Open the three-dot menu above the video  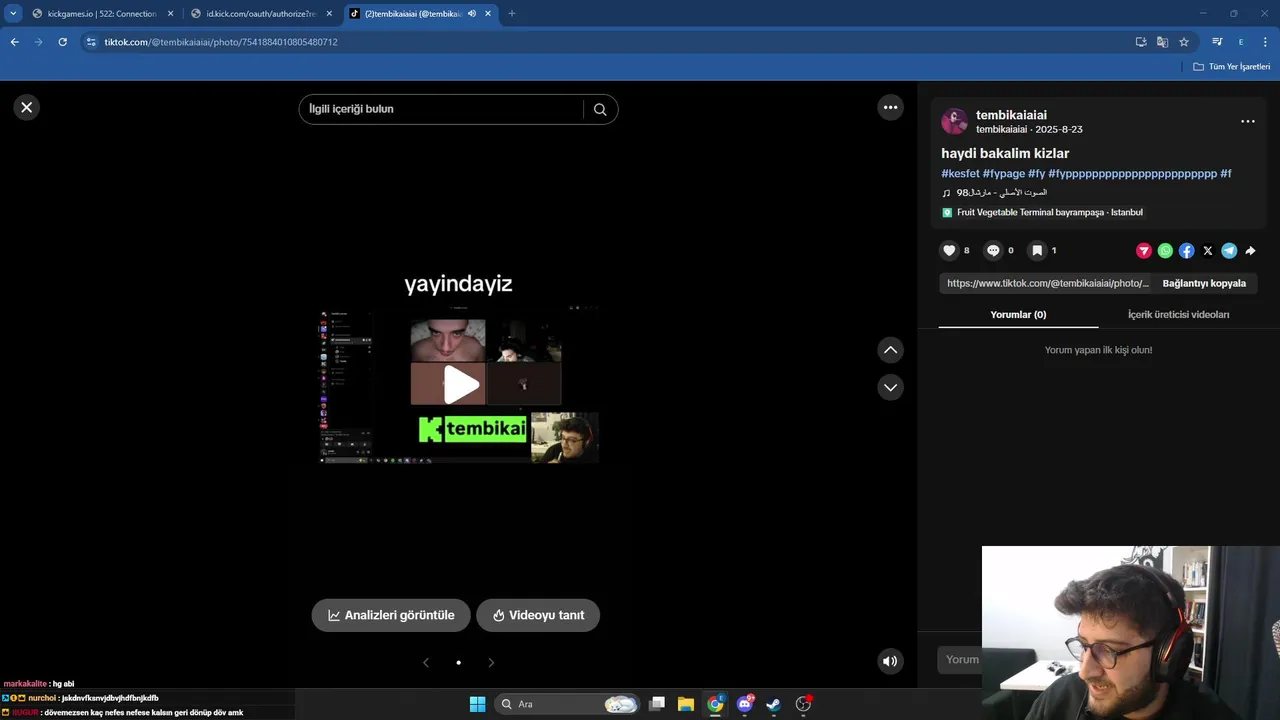coord(890,107)
